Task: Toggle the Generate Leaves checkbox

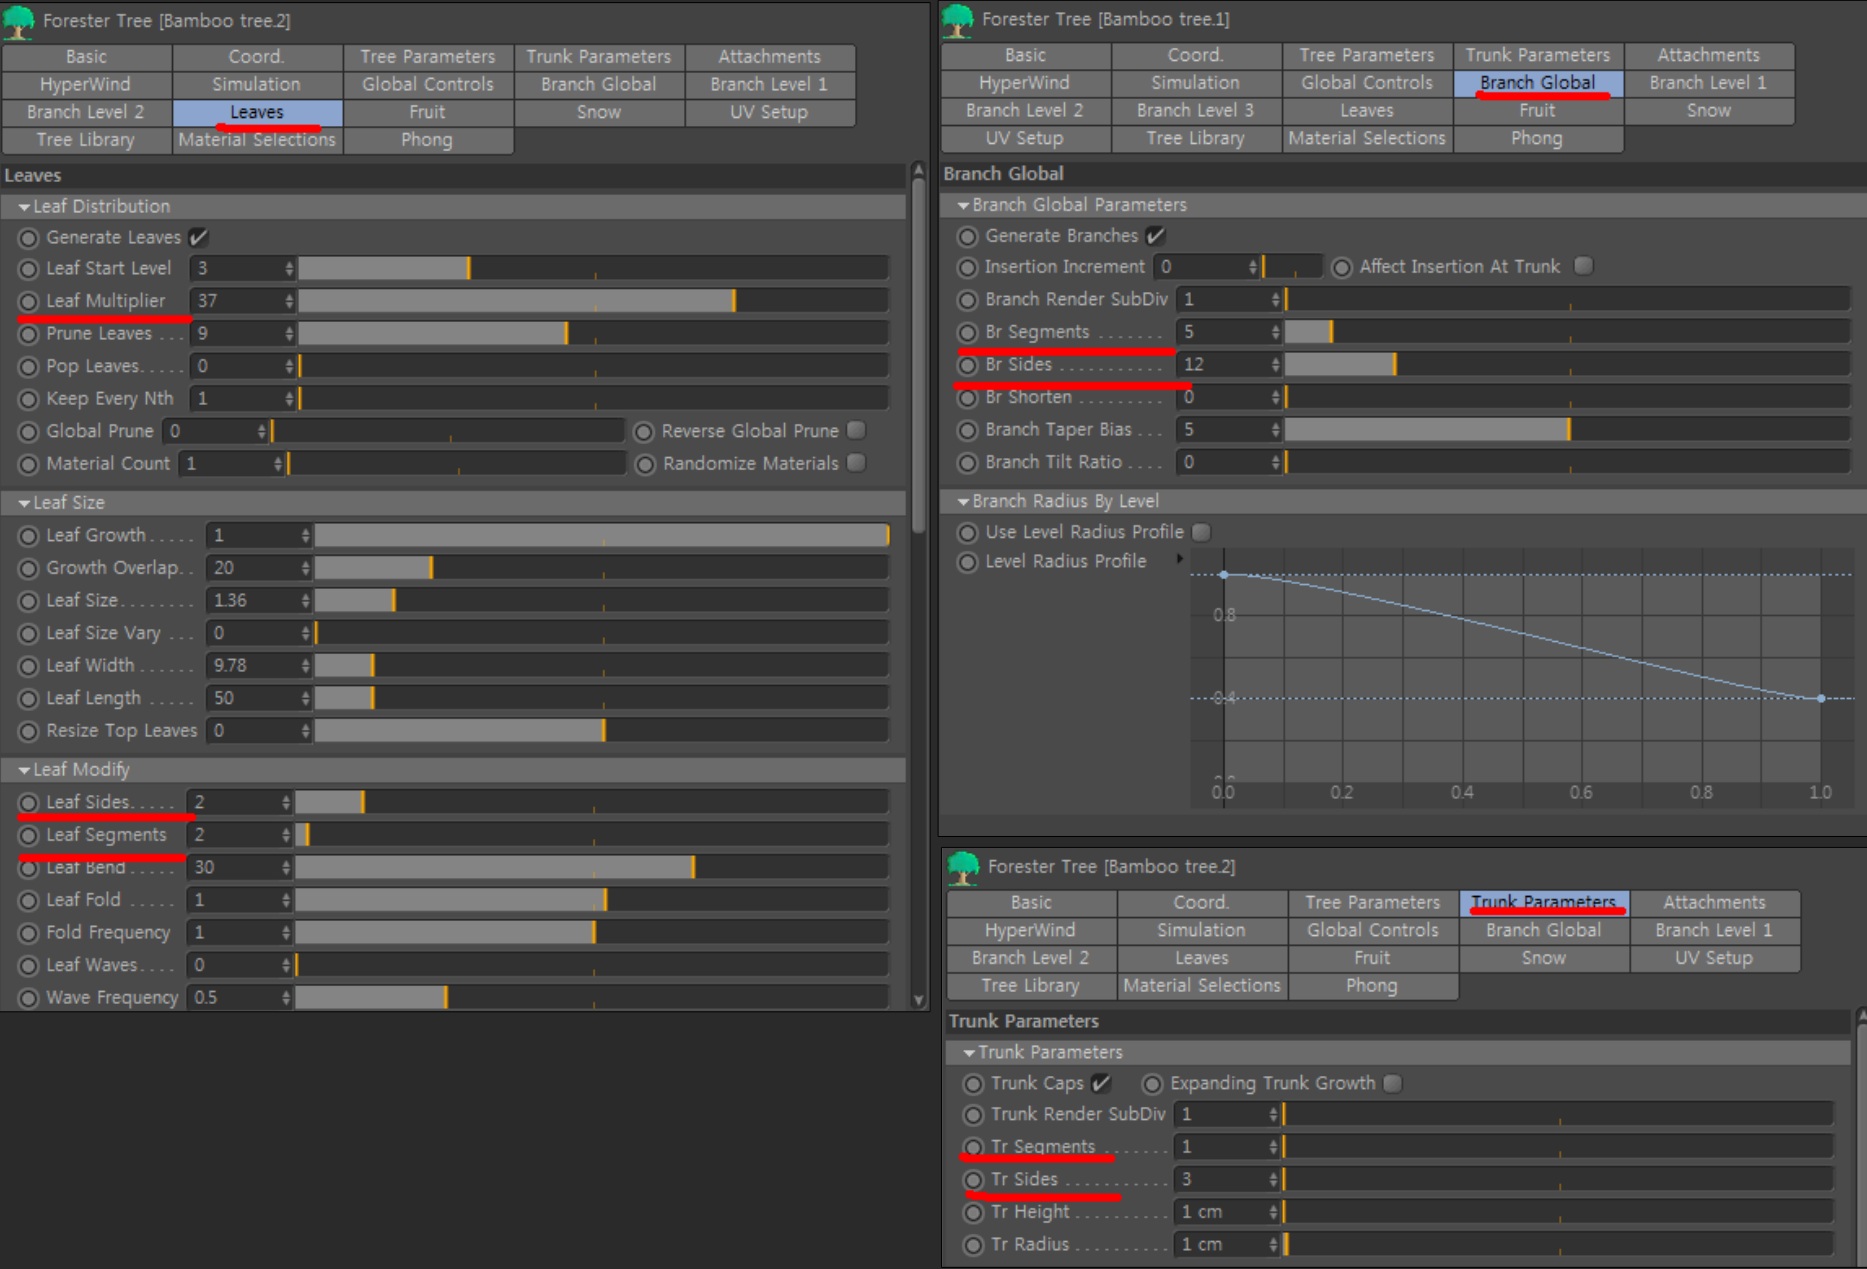Action: pyautogui.click(x=198, y=237)
